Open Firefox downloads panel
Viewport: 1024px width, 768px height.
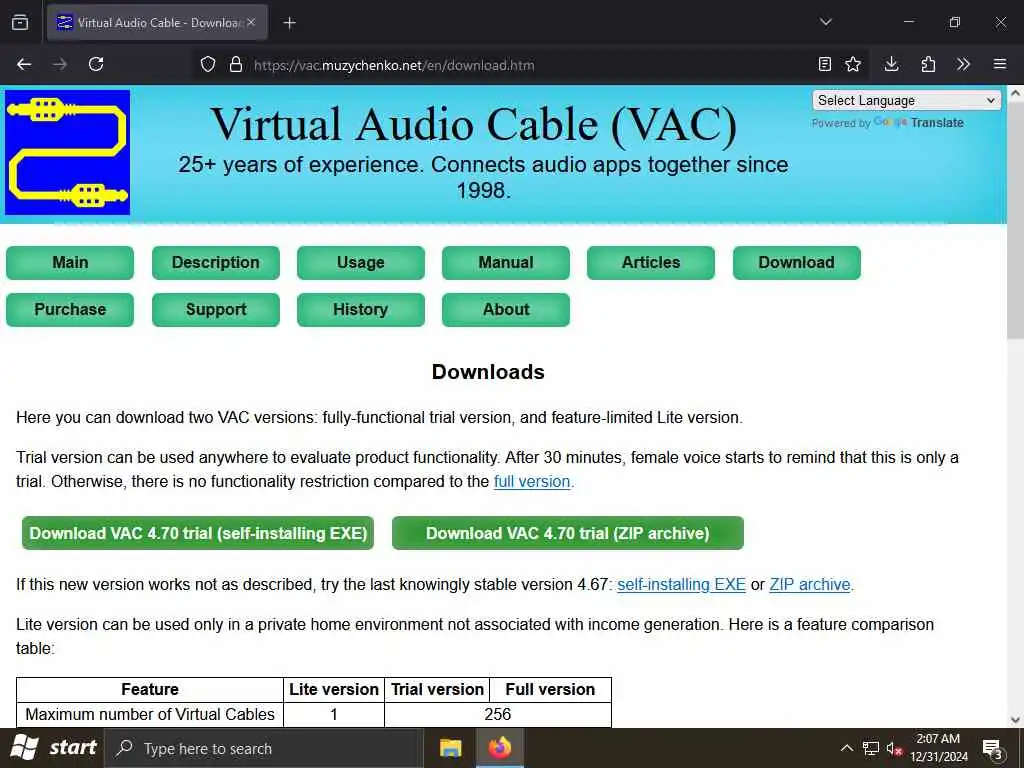pyautogui.click(x=891, y=64)
